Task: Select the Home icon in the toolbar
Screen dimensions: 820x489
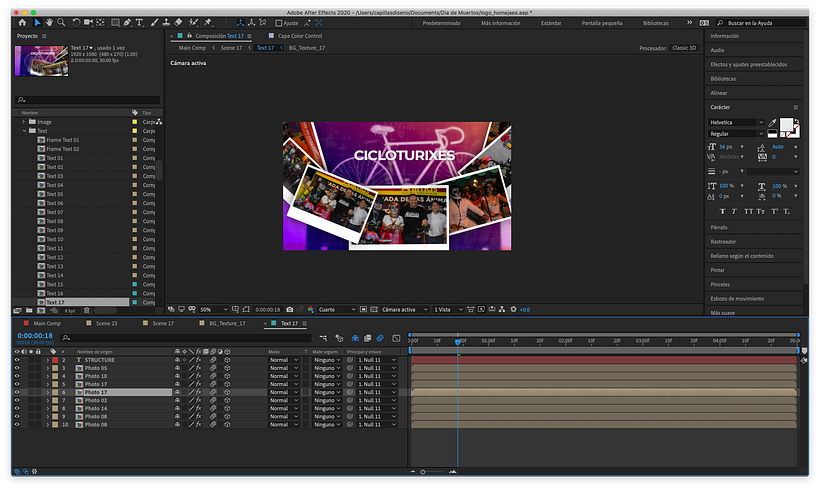Action: point(22,22)
